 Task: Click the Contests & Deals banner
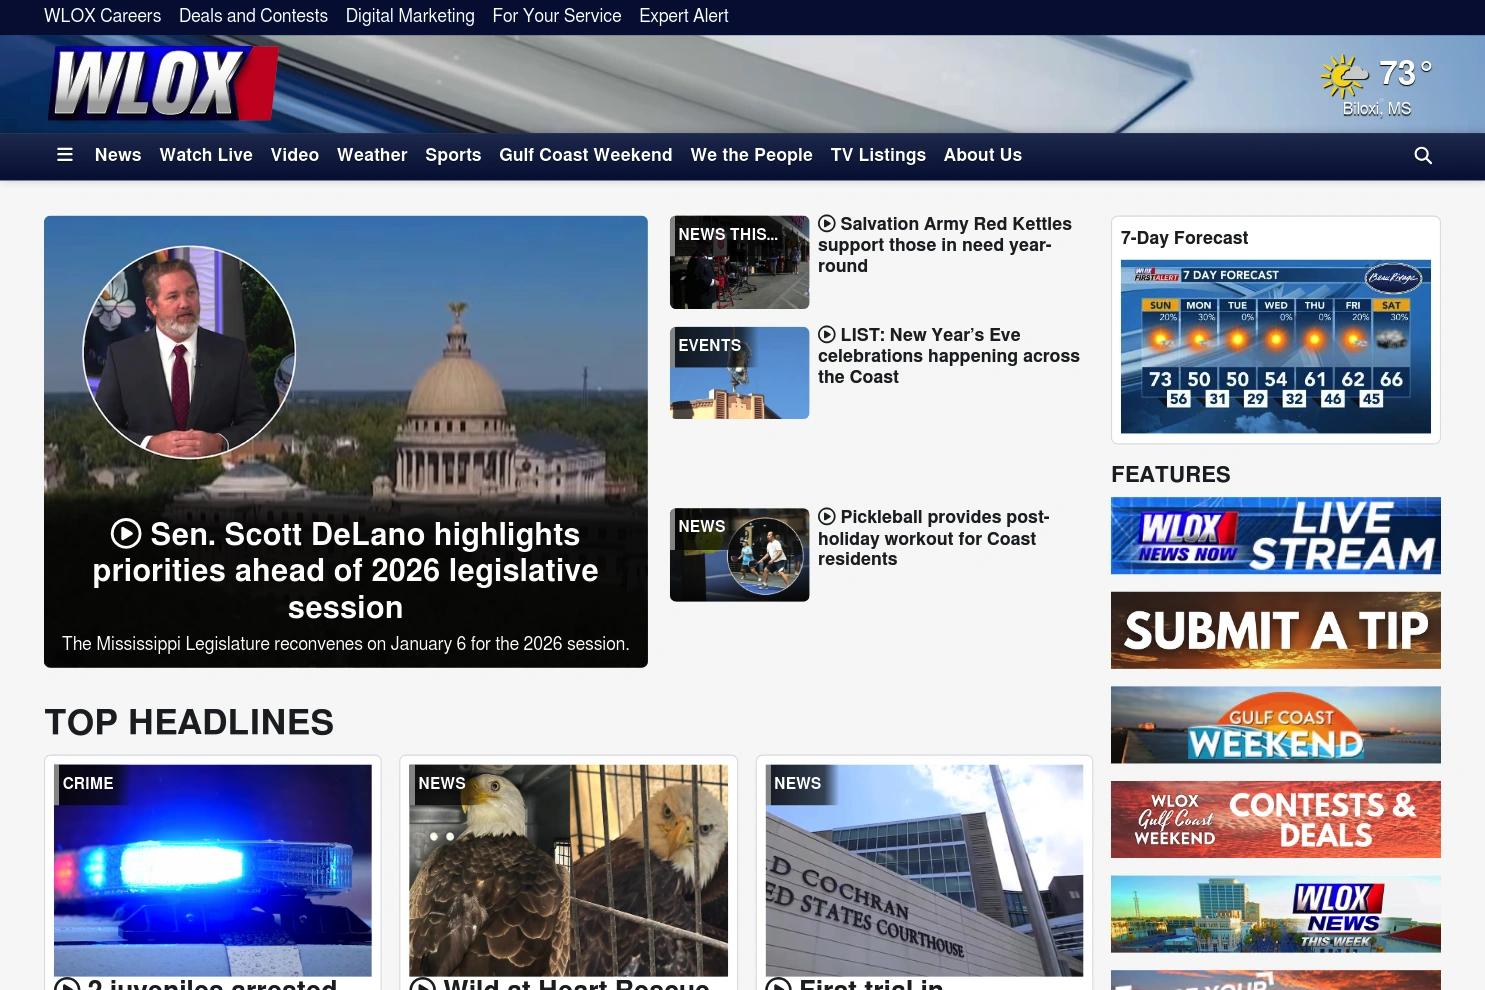tap(1276, 819)
